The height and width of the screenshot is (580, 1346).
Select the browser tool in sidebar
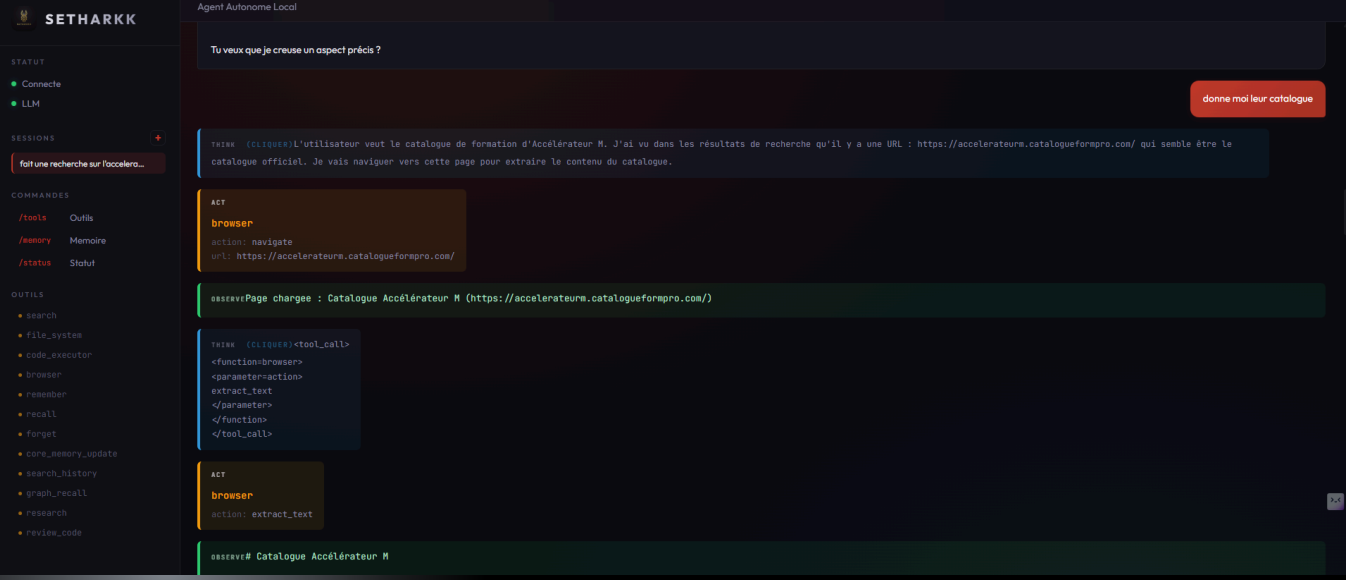tap(44, 375)
